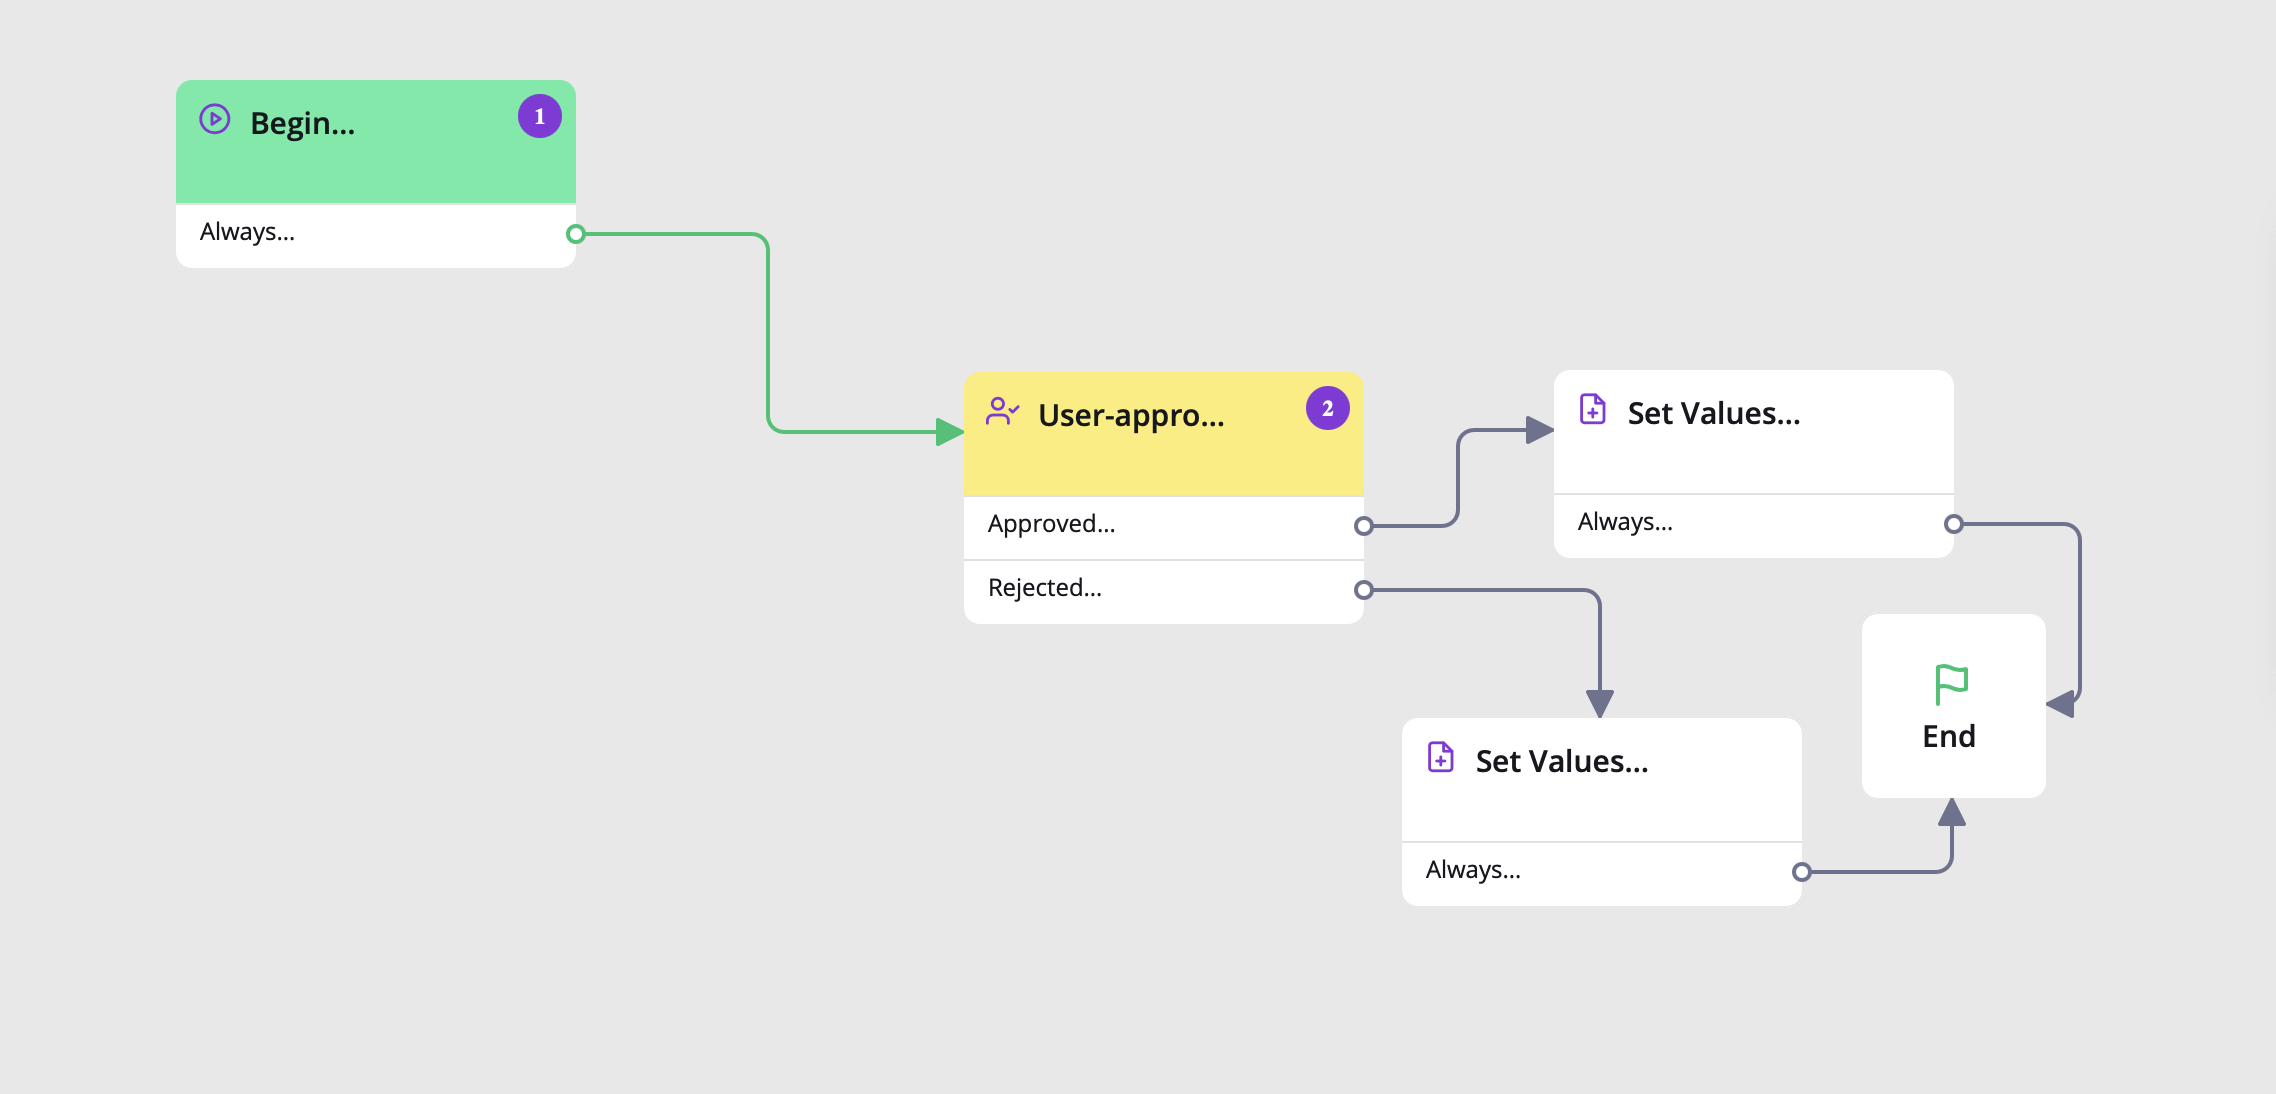The image size is (2276, 1094).
Task: Open the lower Set Values node title
Action: (x=1561, y=761)
